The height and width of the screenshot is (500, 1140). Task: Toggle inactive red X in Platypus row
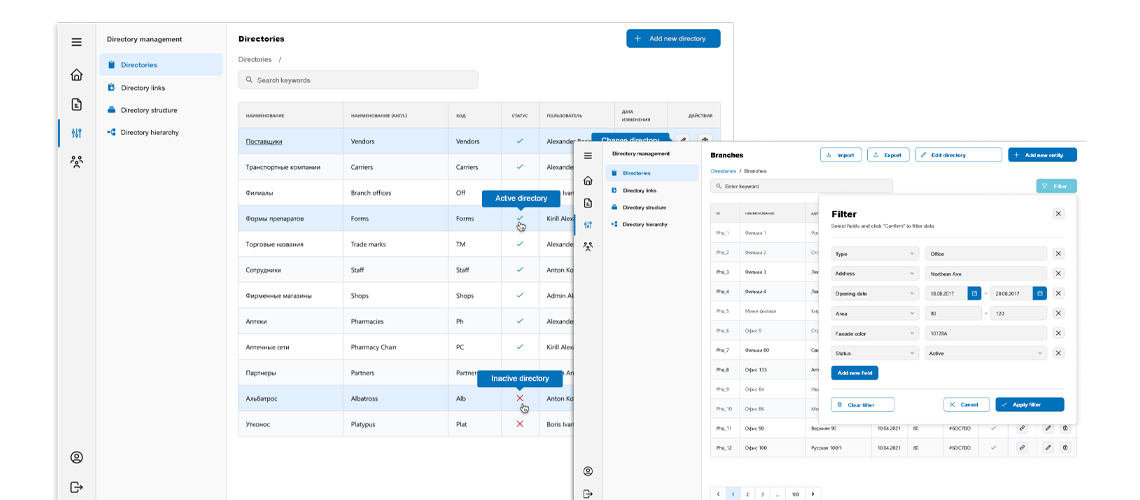(520, 424)
